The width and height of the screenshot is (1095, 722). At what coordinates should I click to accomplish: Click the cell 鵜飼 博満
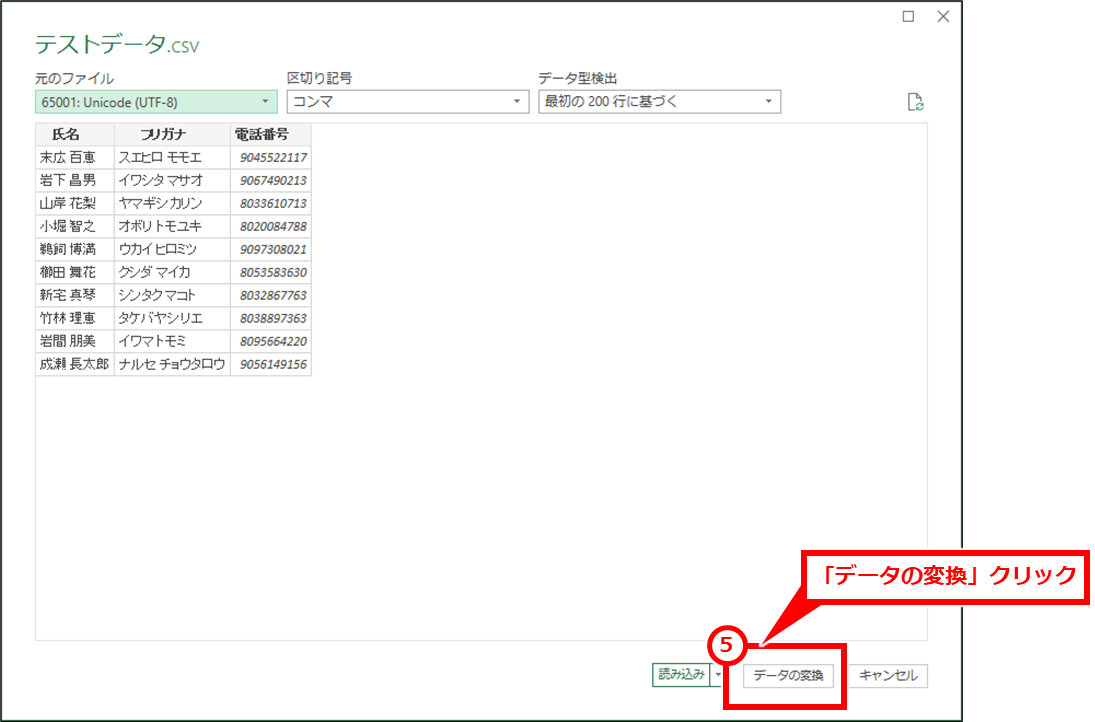point(75,250)
